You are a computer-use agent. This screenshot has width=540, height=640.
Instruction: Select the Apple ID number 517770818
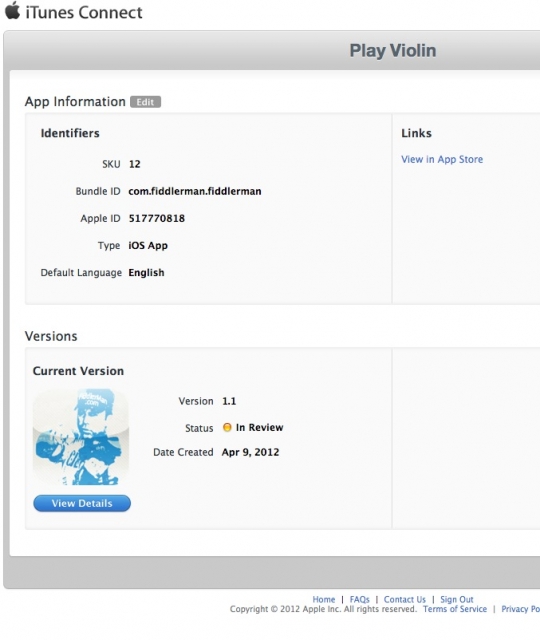pyautogui.click(x=157, y=218)
